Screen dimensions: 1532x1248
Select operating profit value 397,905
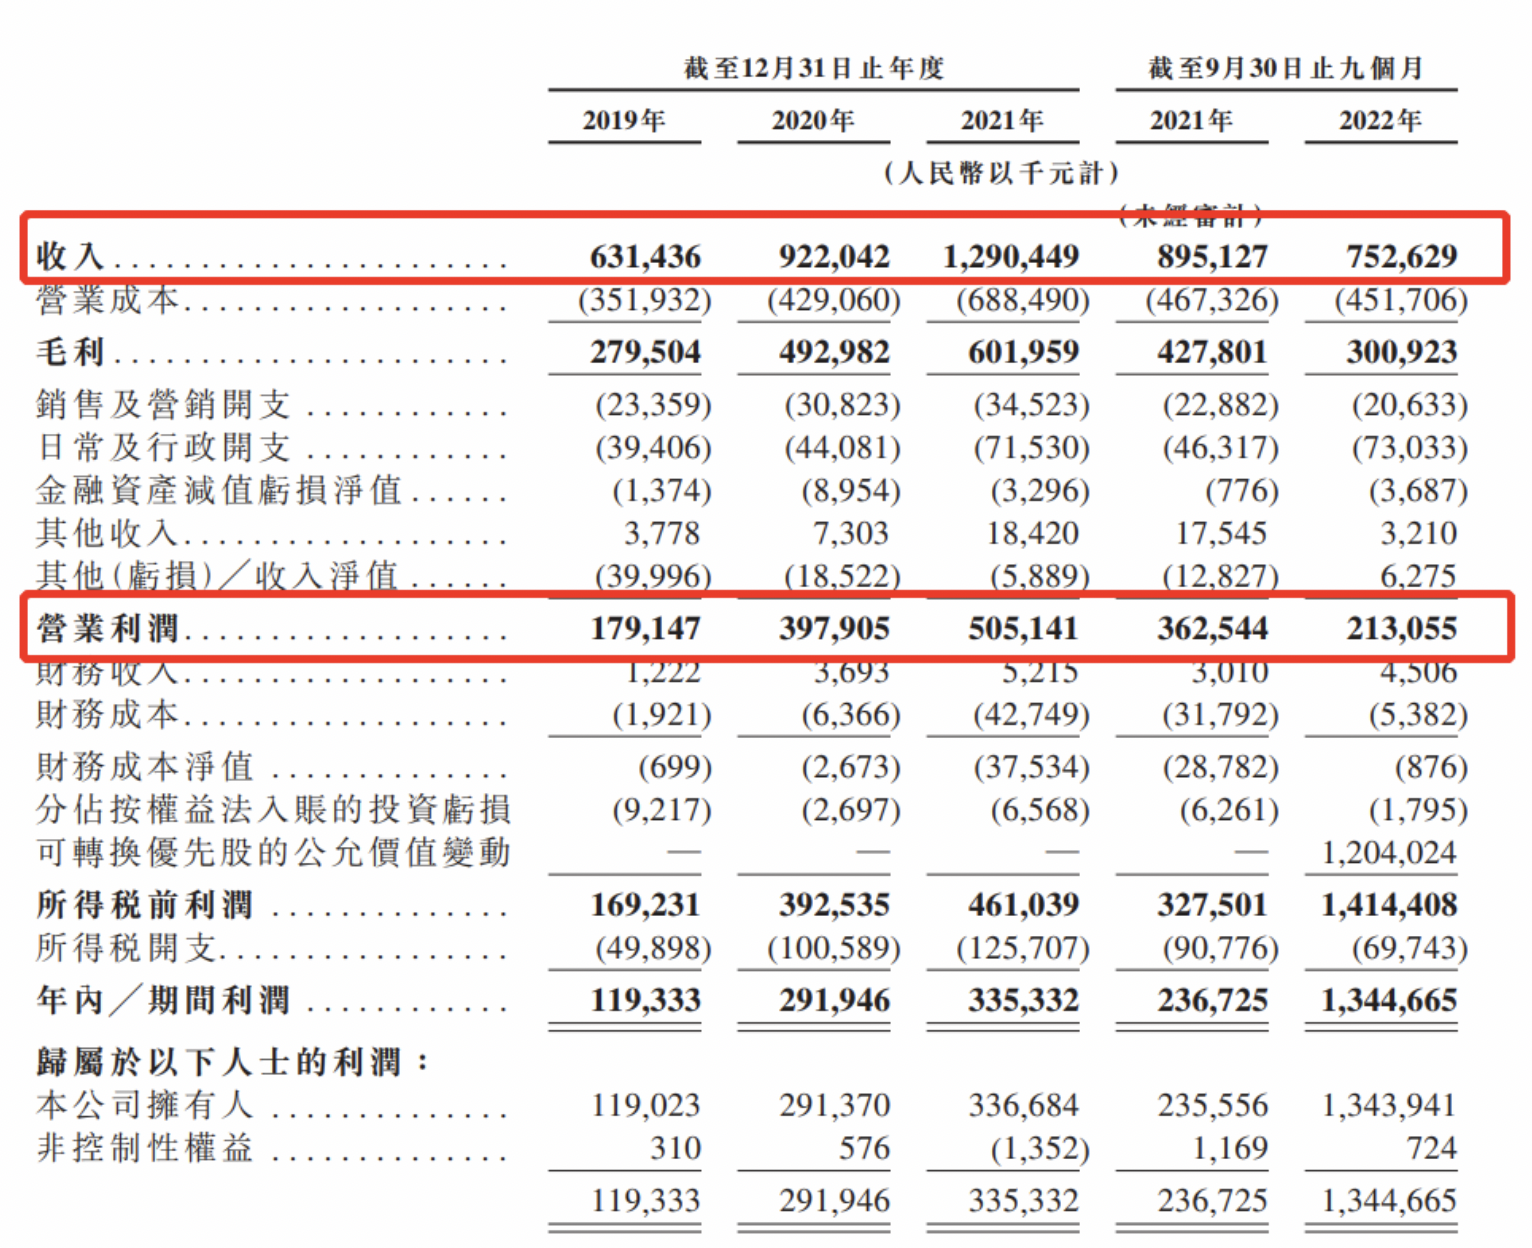[834, 629]
